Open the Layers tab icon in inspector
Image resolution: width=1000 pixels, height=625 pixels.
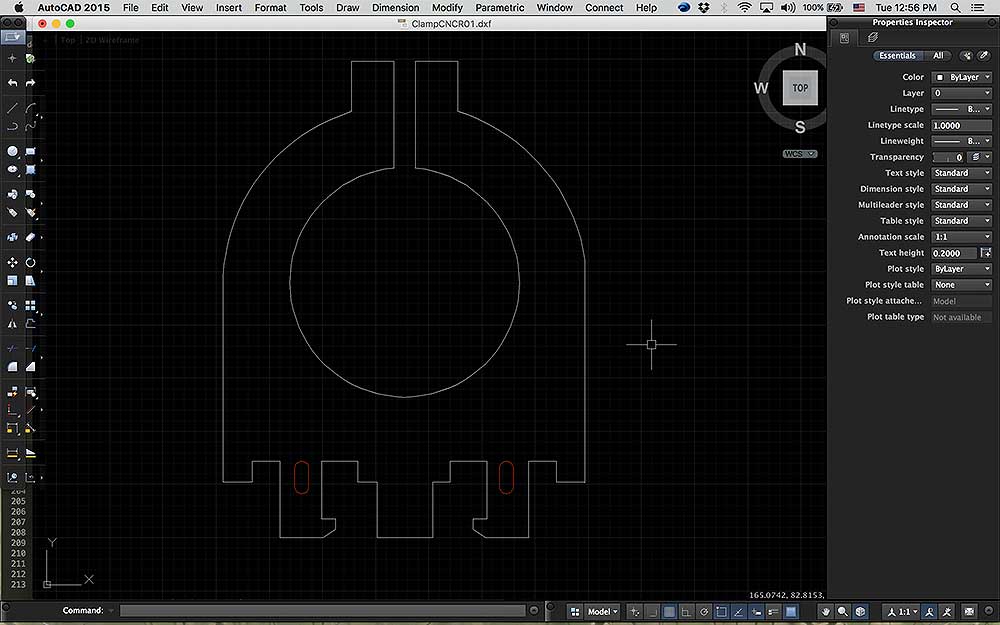(x=872, y=38)
